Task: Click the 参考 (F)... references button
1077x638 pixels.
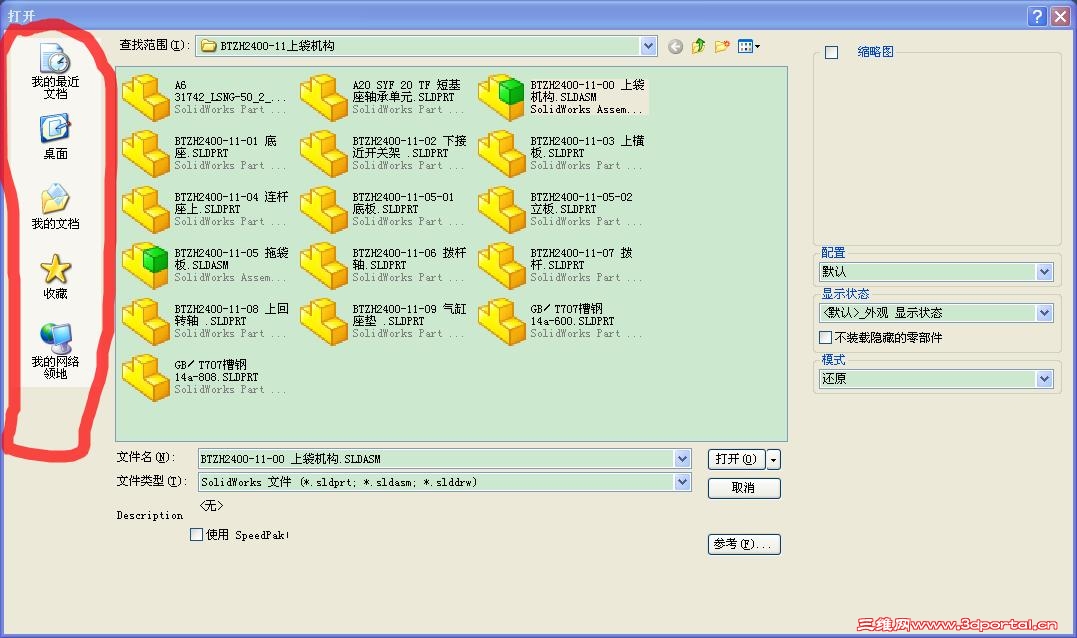Action: coord(744,544)
